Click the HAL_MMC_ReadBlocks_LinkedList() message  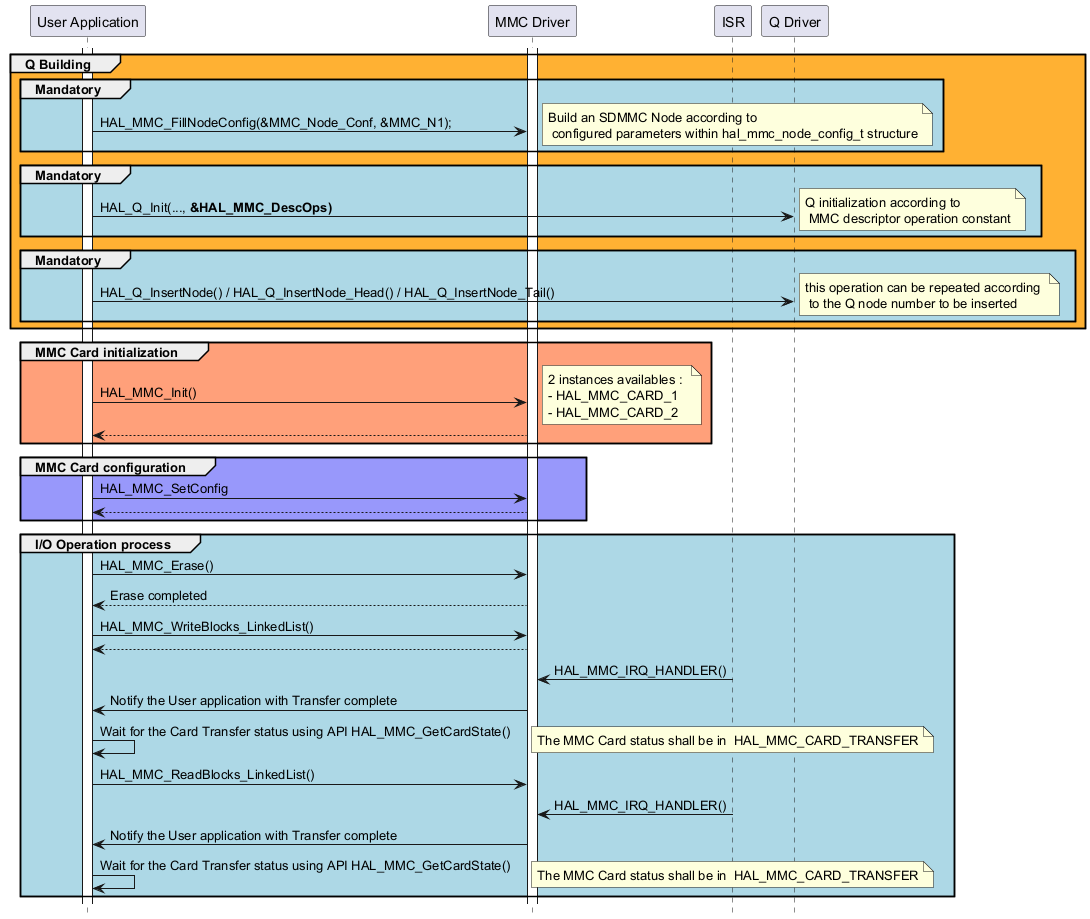pyautogui.click(x=206, y=774)
